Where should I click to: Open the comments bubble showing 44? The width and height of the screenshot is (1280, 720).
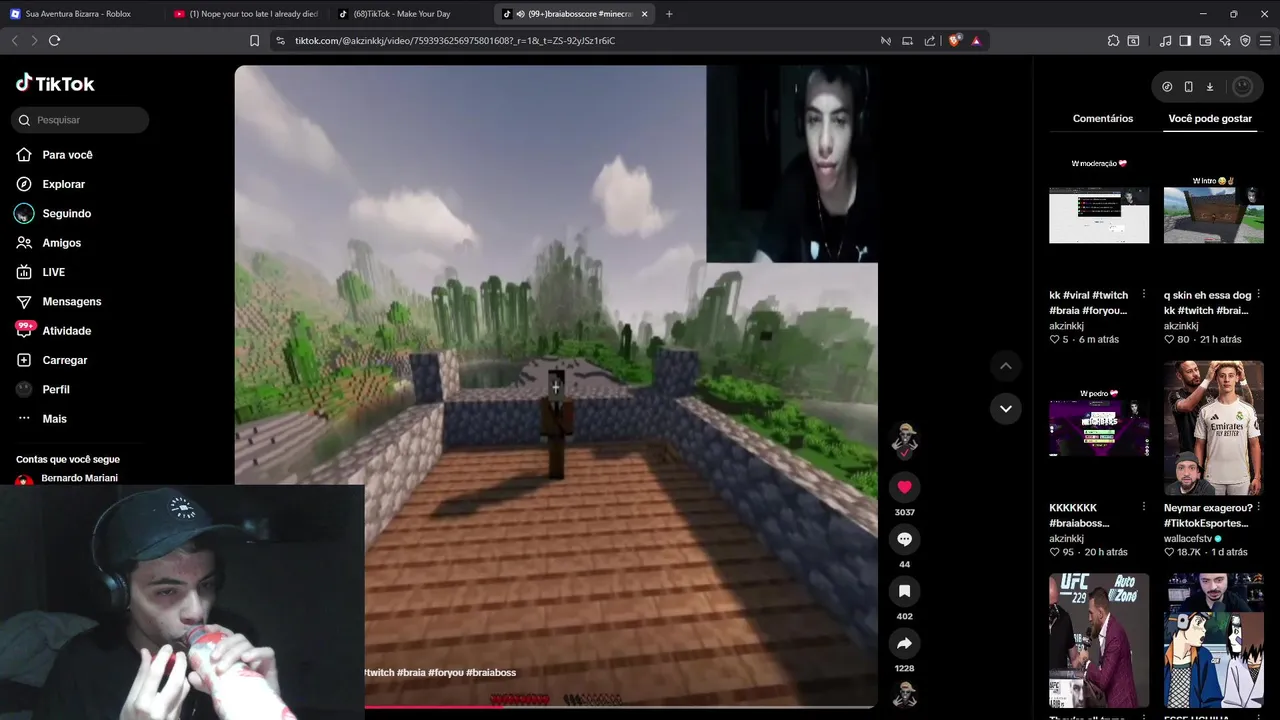pos(904,539)
